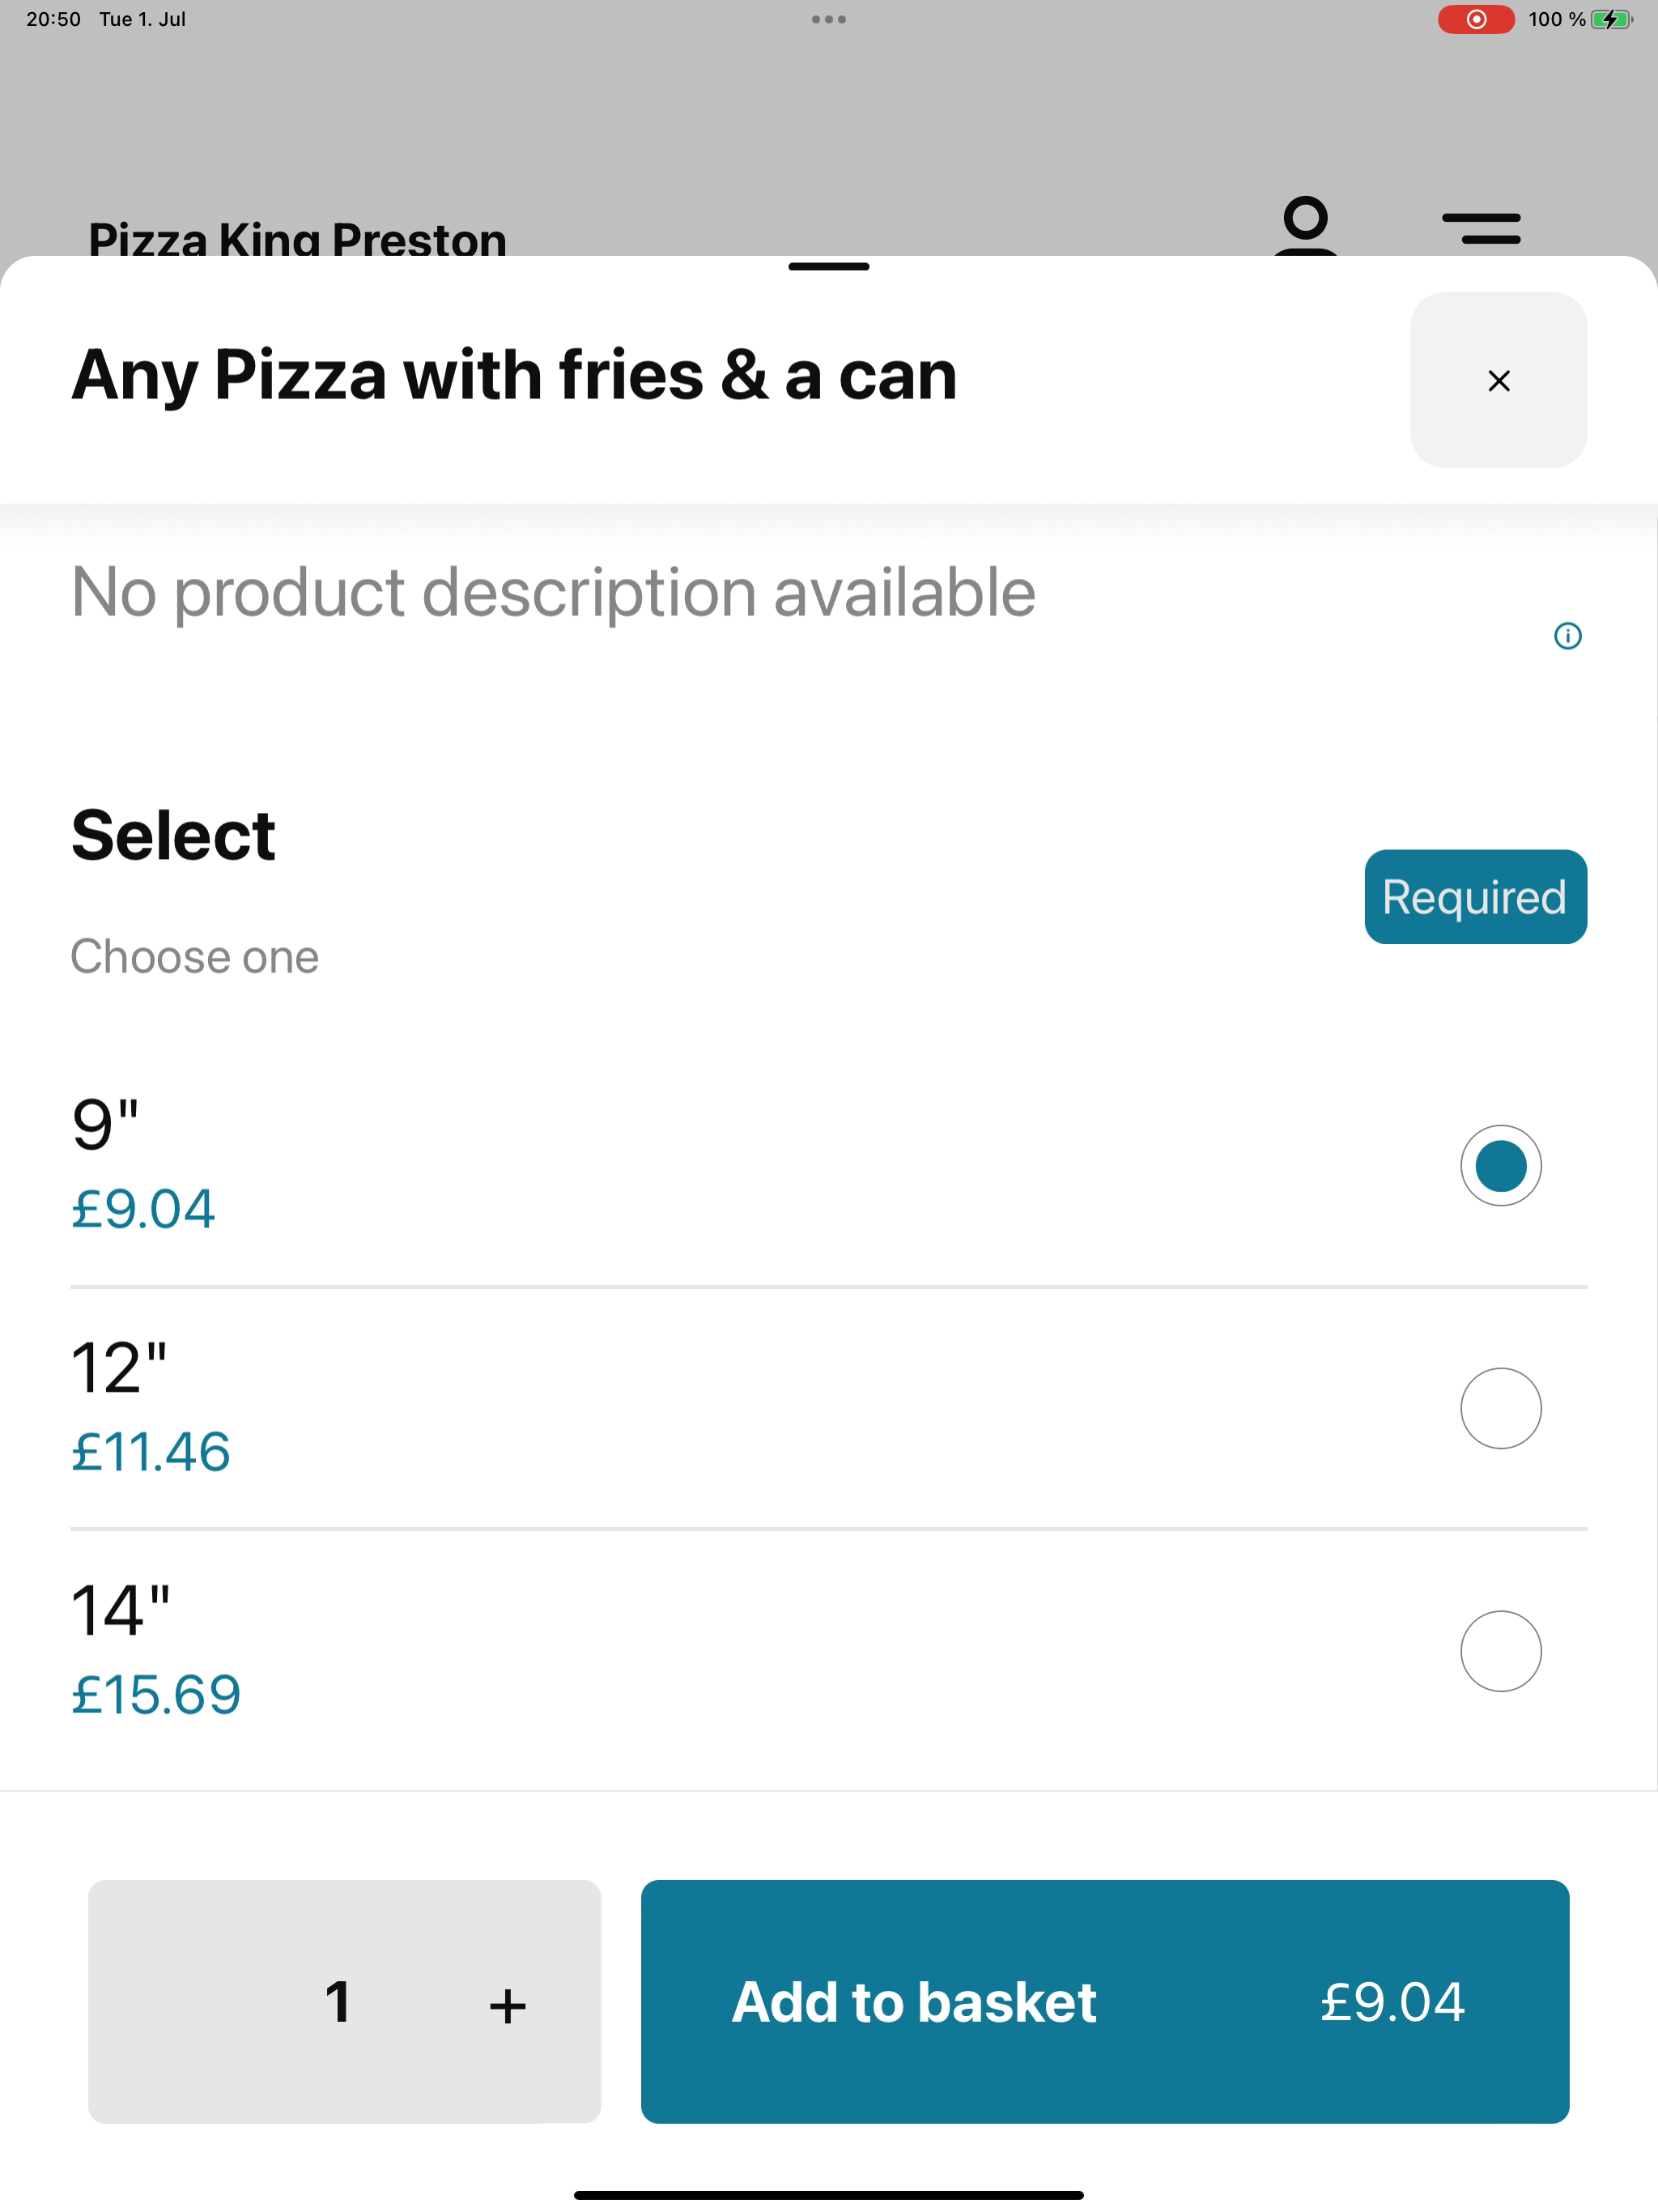The height and width of the screenshot is (2212, 1658).
Task: Select the 9" size radio button
Action: [1500, 1166]
